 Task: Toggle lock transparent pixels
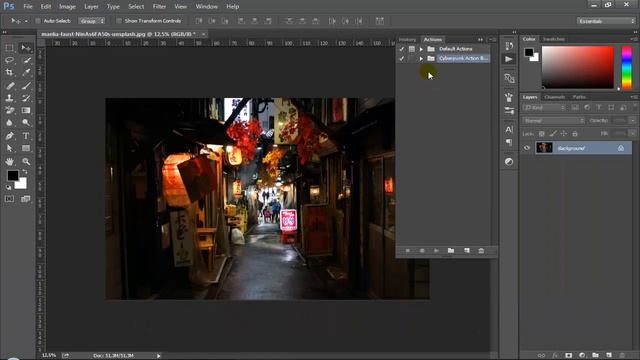click(x=541, y=134)
